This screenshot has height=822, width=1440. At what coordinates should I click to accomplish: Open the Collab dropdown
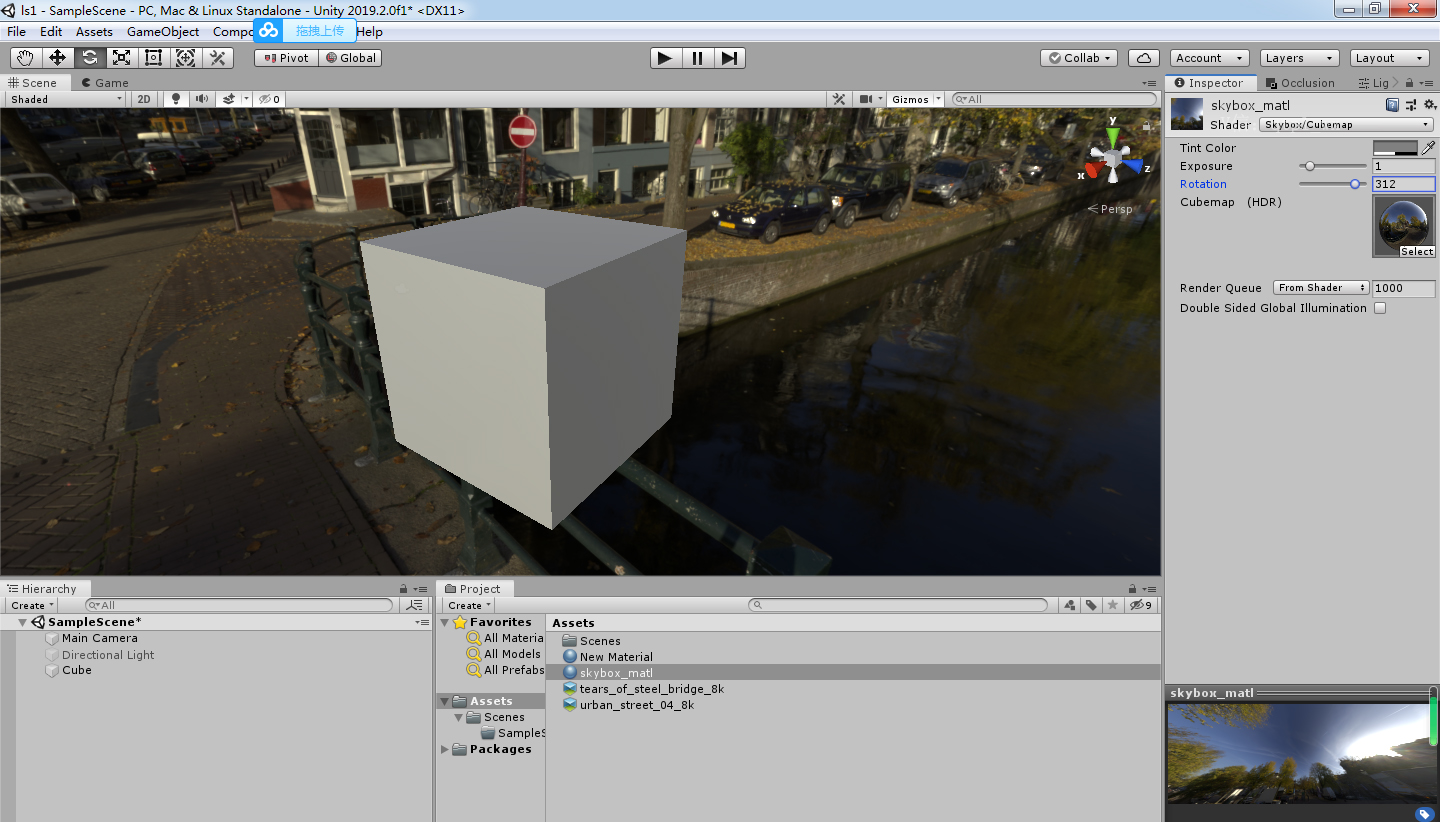tap(1078, 58)
